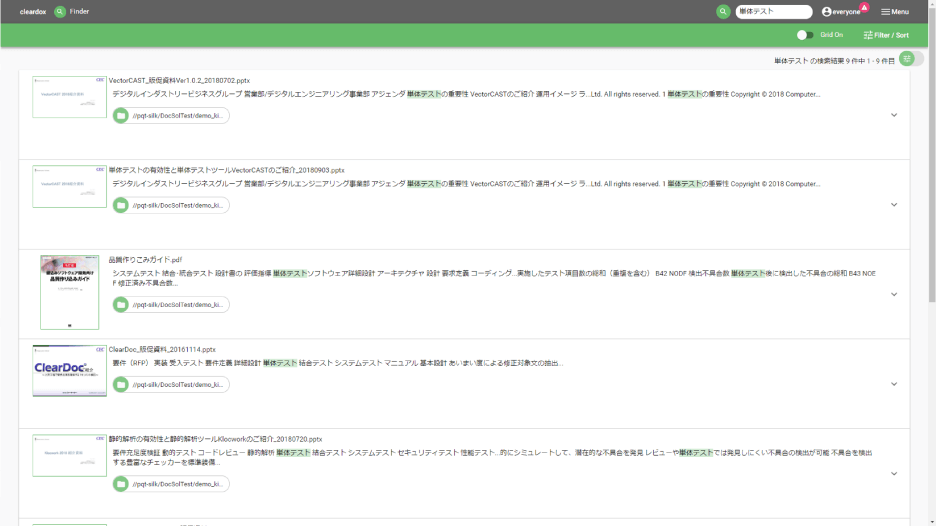Click folder icon under VectorCAST_販促資料Ver1.0.2 result
The width and height of the screenshot is (936, 526).
point(121,115)
